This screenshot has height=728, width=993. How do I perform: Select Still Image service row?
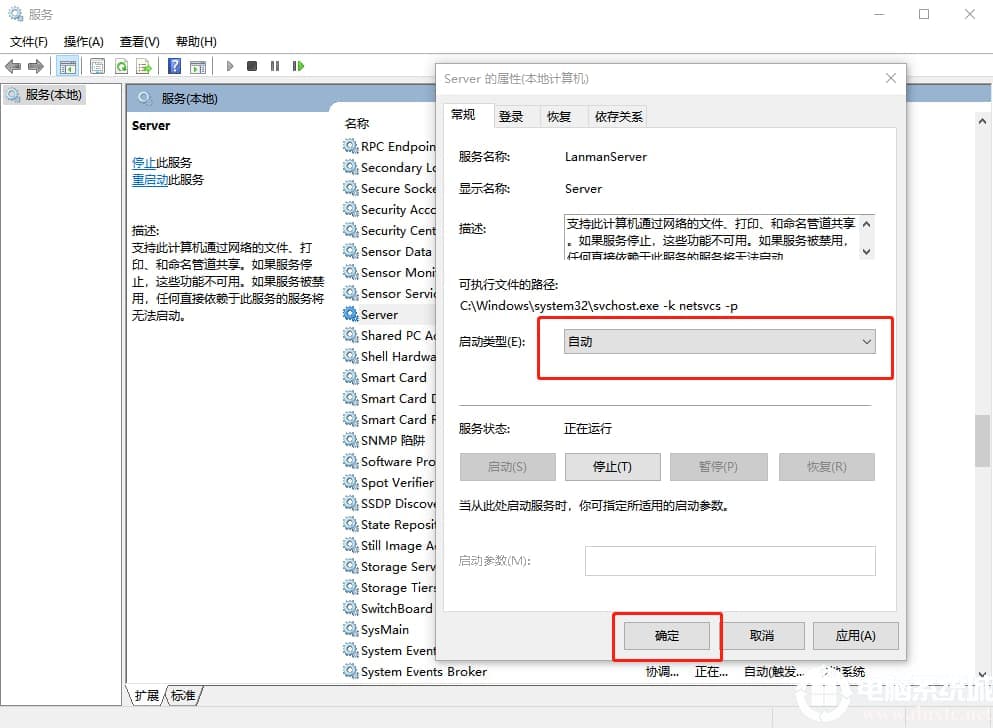[389, 545]
